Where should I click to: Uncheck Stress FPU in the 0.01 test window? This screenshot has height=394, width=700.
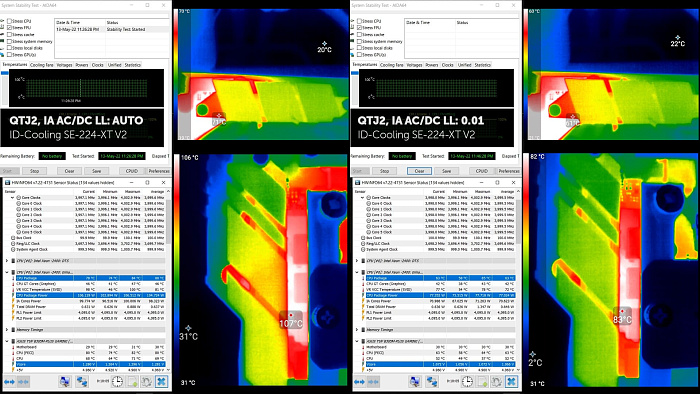coord(359,28)
